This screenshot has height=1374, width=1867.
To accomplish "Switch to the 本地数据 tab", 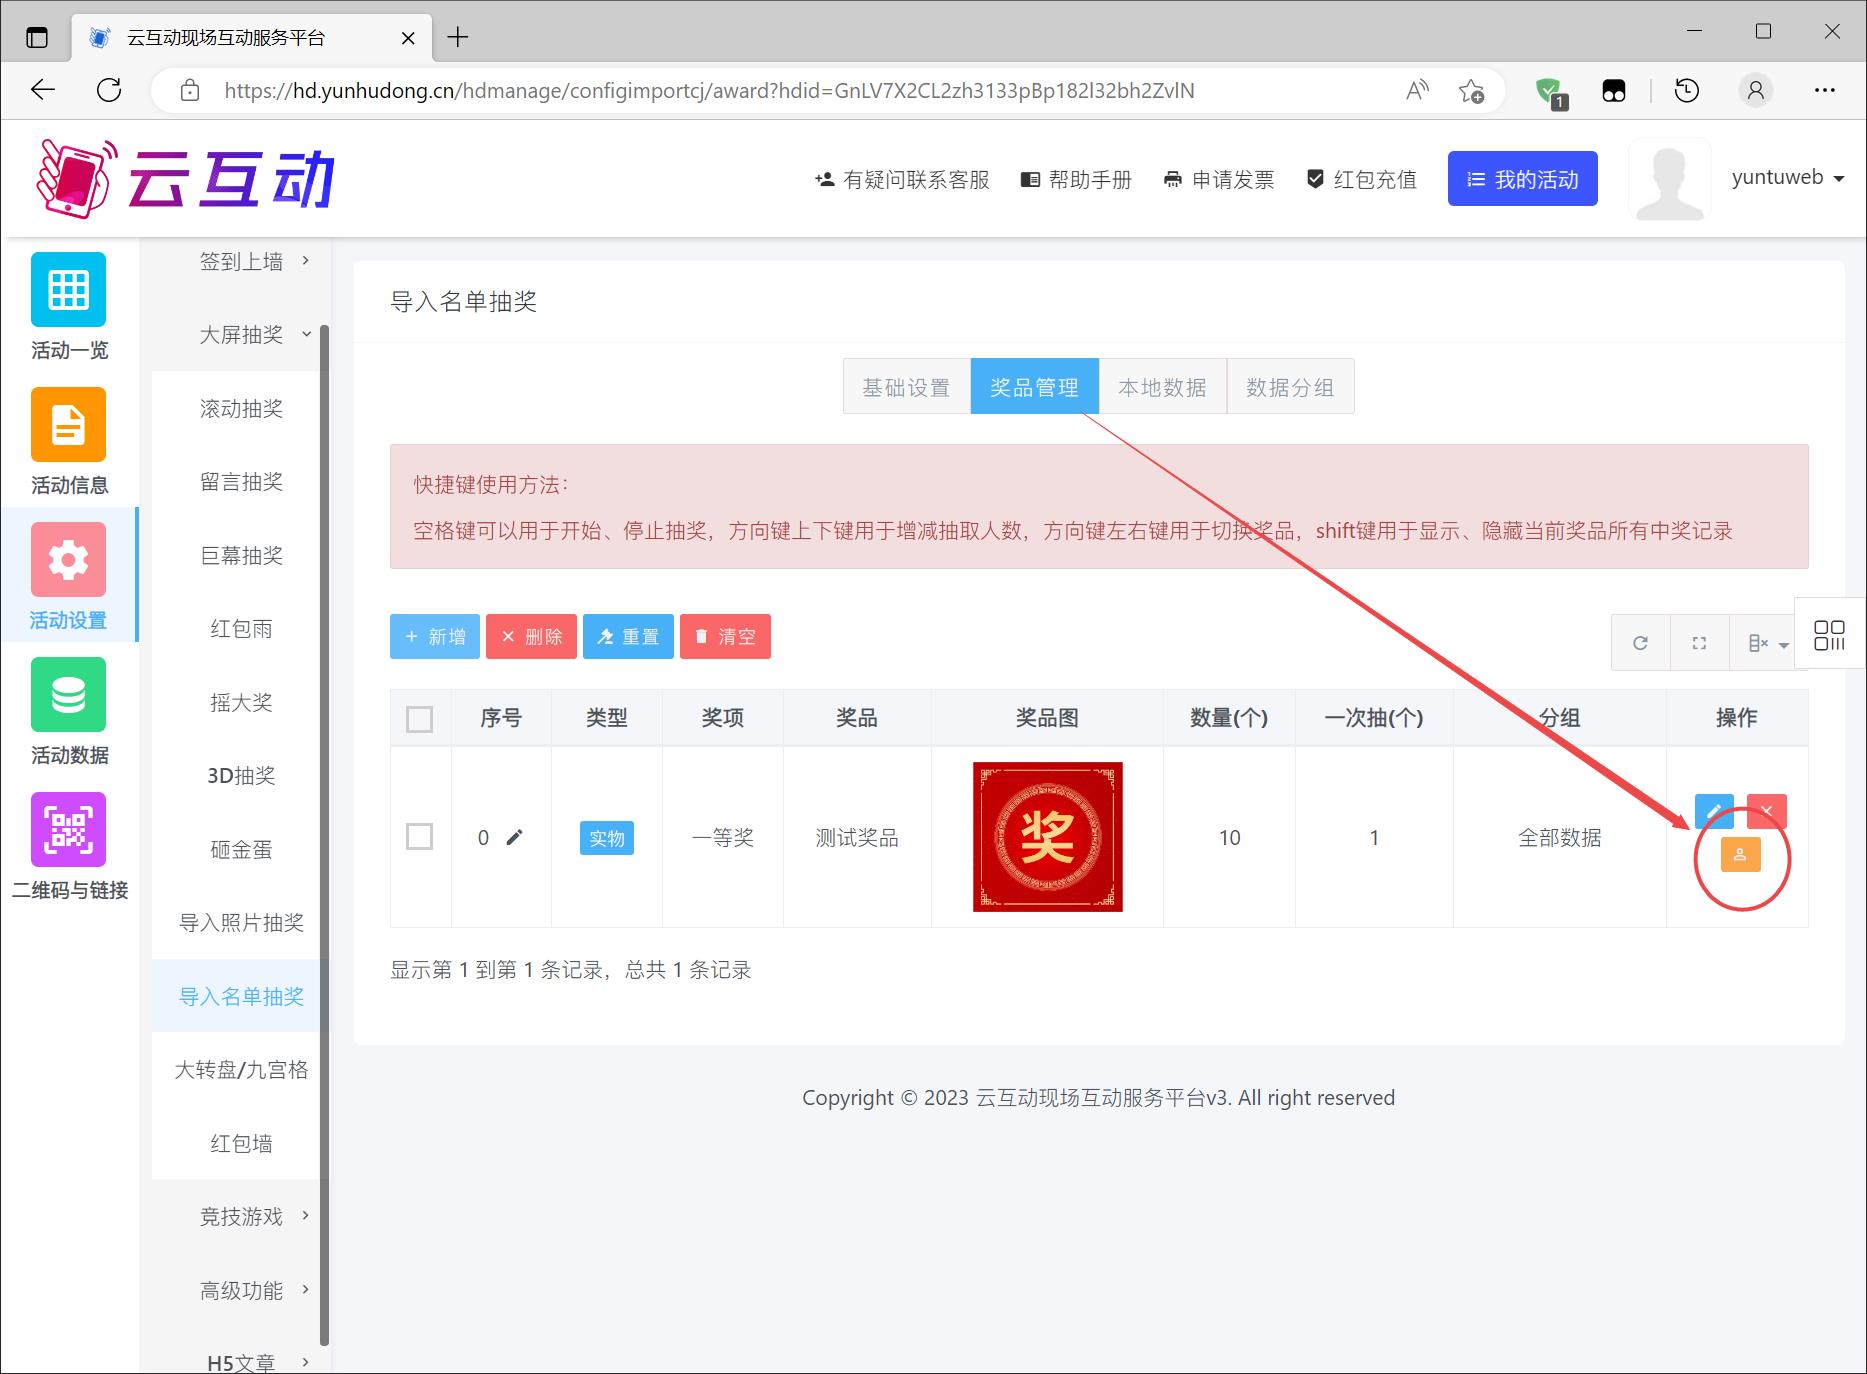I will (1162, 387).
